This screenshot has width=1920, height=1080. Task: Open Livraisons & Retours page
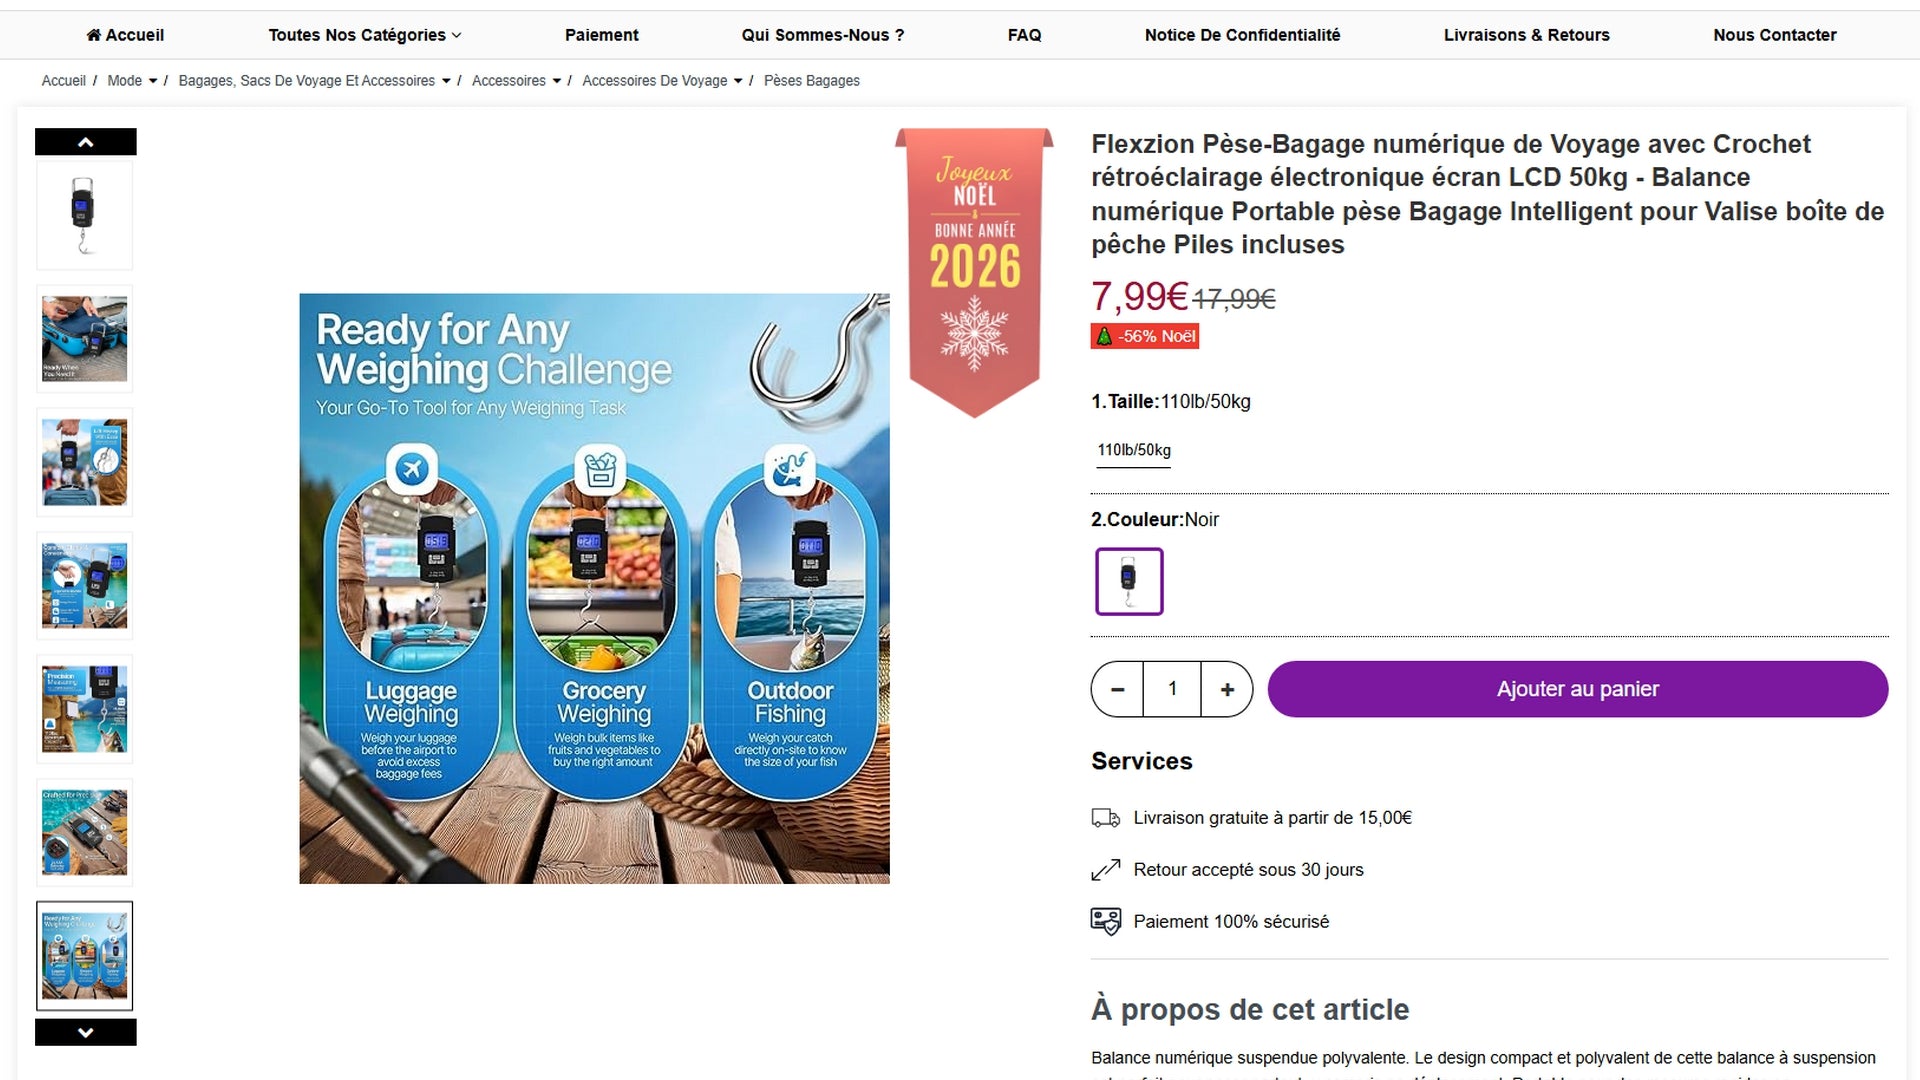pyautogui.click(x=1526, y=35)
